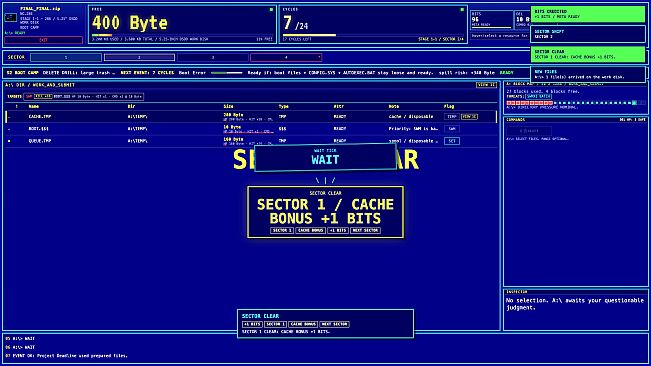Click the WAIT tick popup
651x366 pixels.
325,157
